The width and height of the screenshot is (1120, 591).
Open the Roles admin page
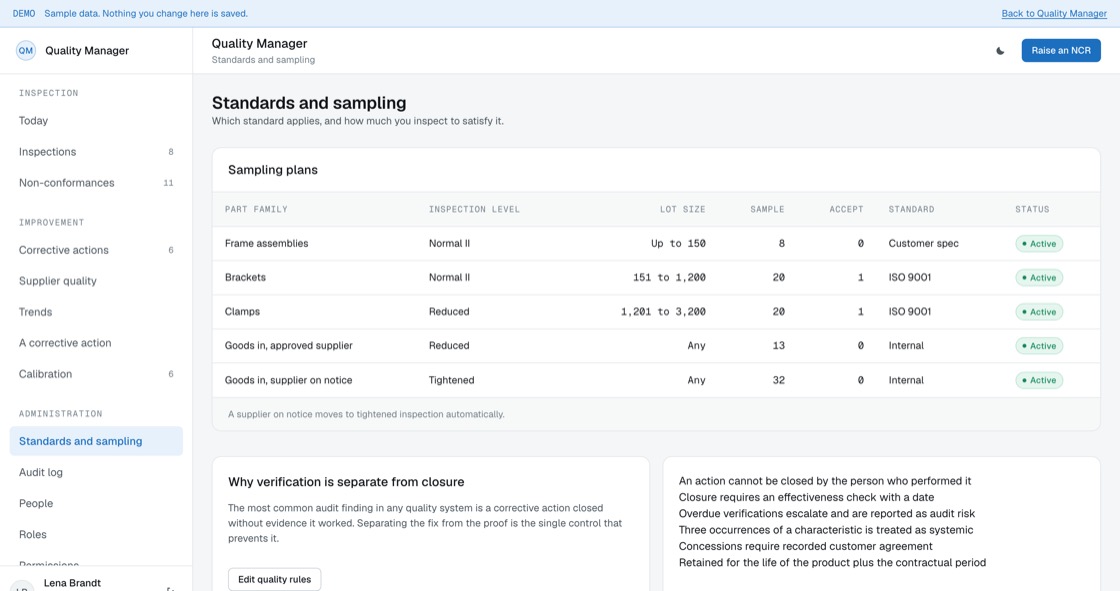[96, 535]
